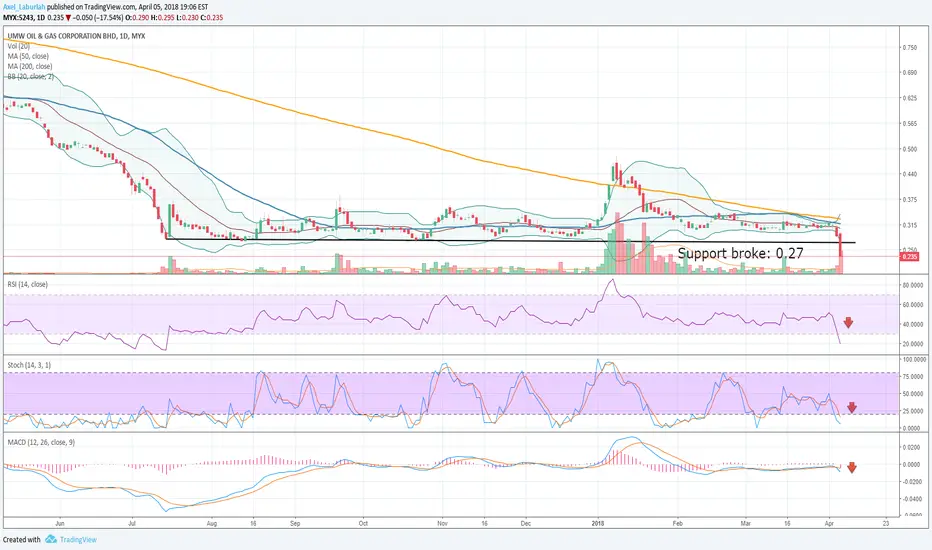The height and width of the screenshot is (550, 932).
Task: Click the O:0.290 open value
Action: point(137,18)
